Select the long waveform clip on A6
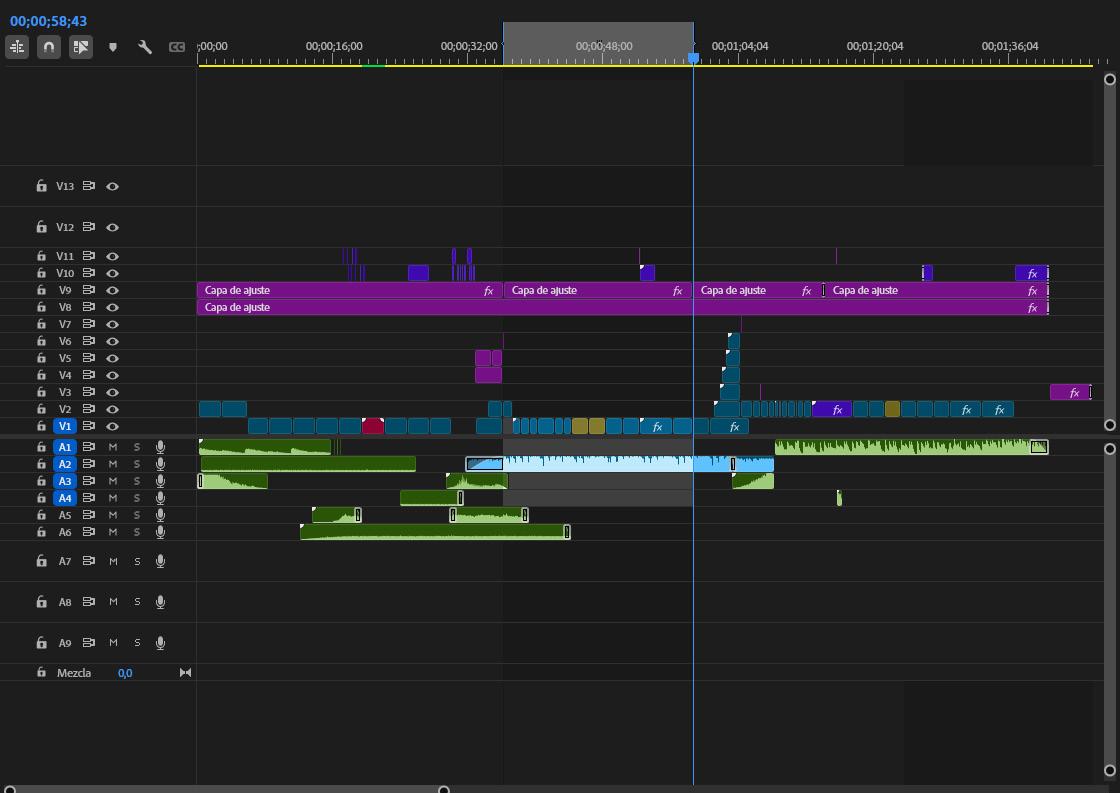The height and width of the screenshot is (793, 1120). point(435,532)
